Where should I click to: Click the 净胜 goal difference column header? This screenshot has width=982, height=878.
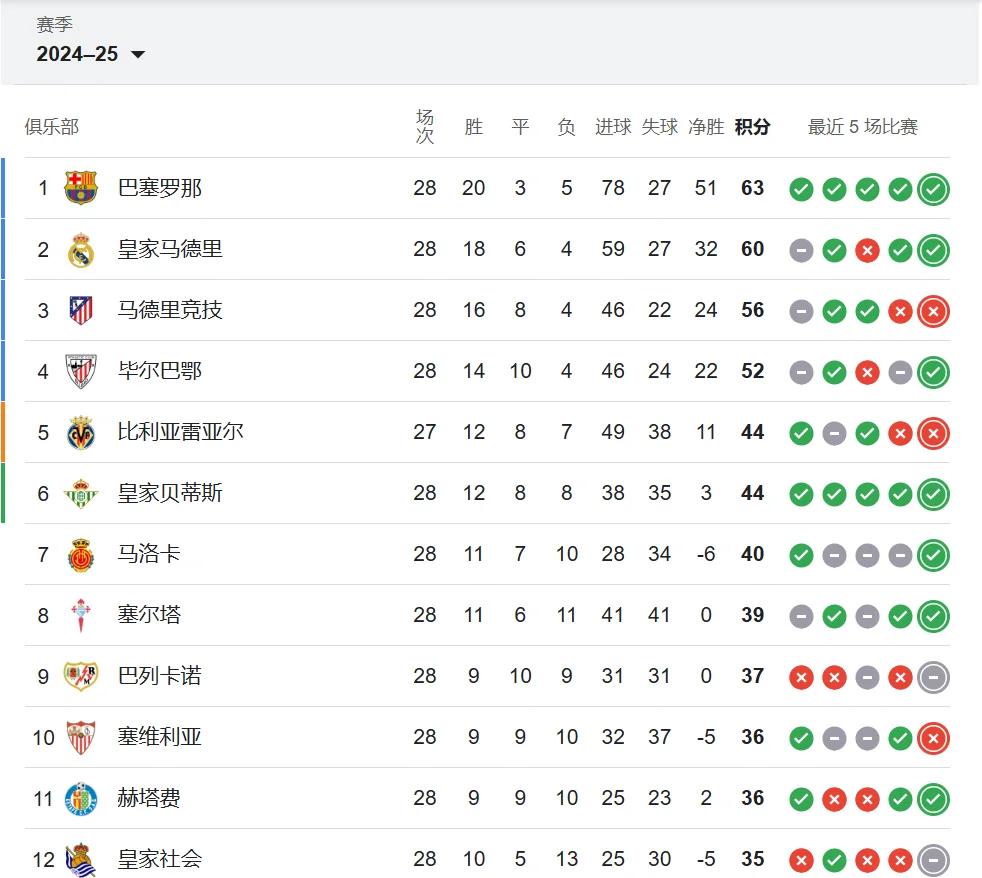706,127
